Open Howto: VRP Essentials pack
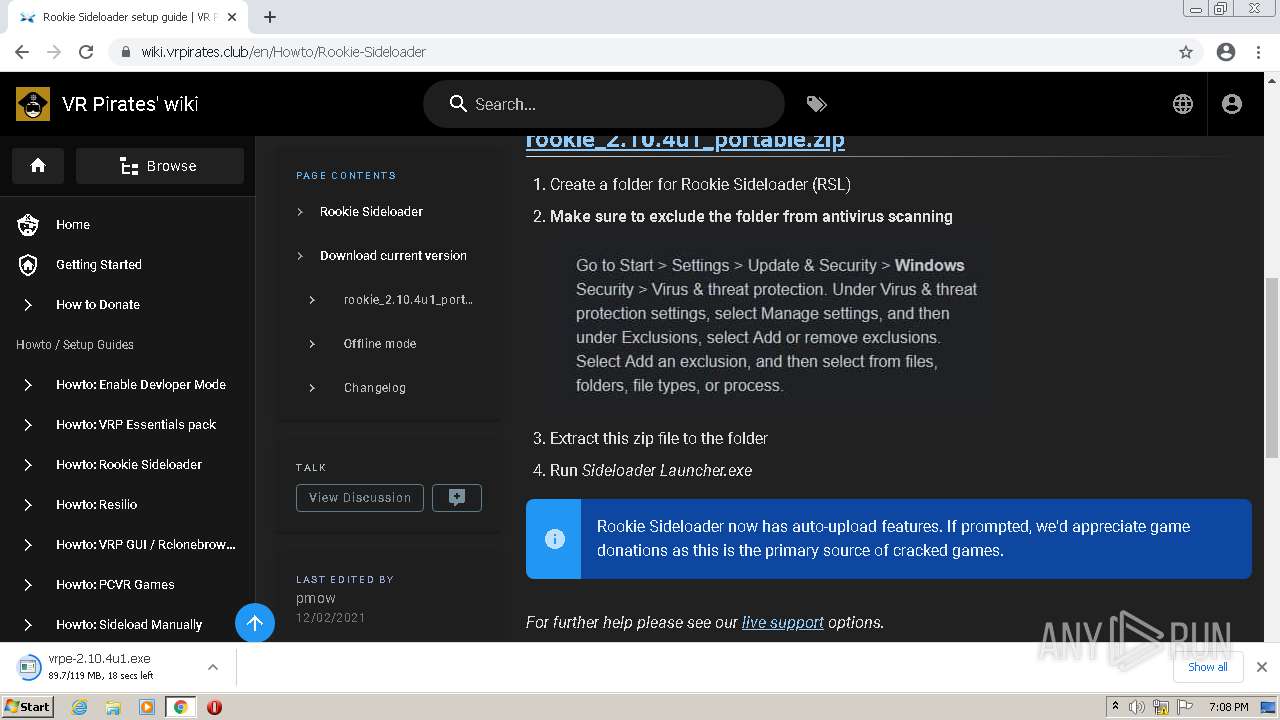1280x720 pixels. pos(128,425)
